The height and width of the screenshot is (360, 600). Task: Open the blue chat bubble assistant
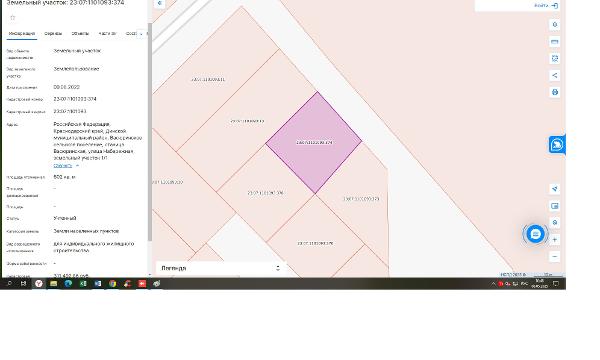[x=535, y=234]
